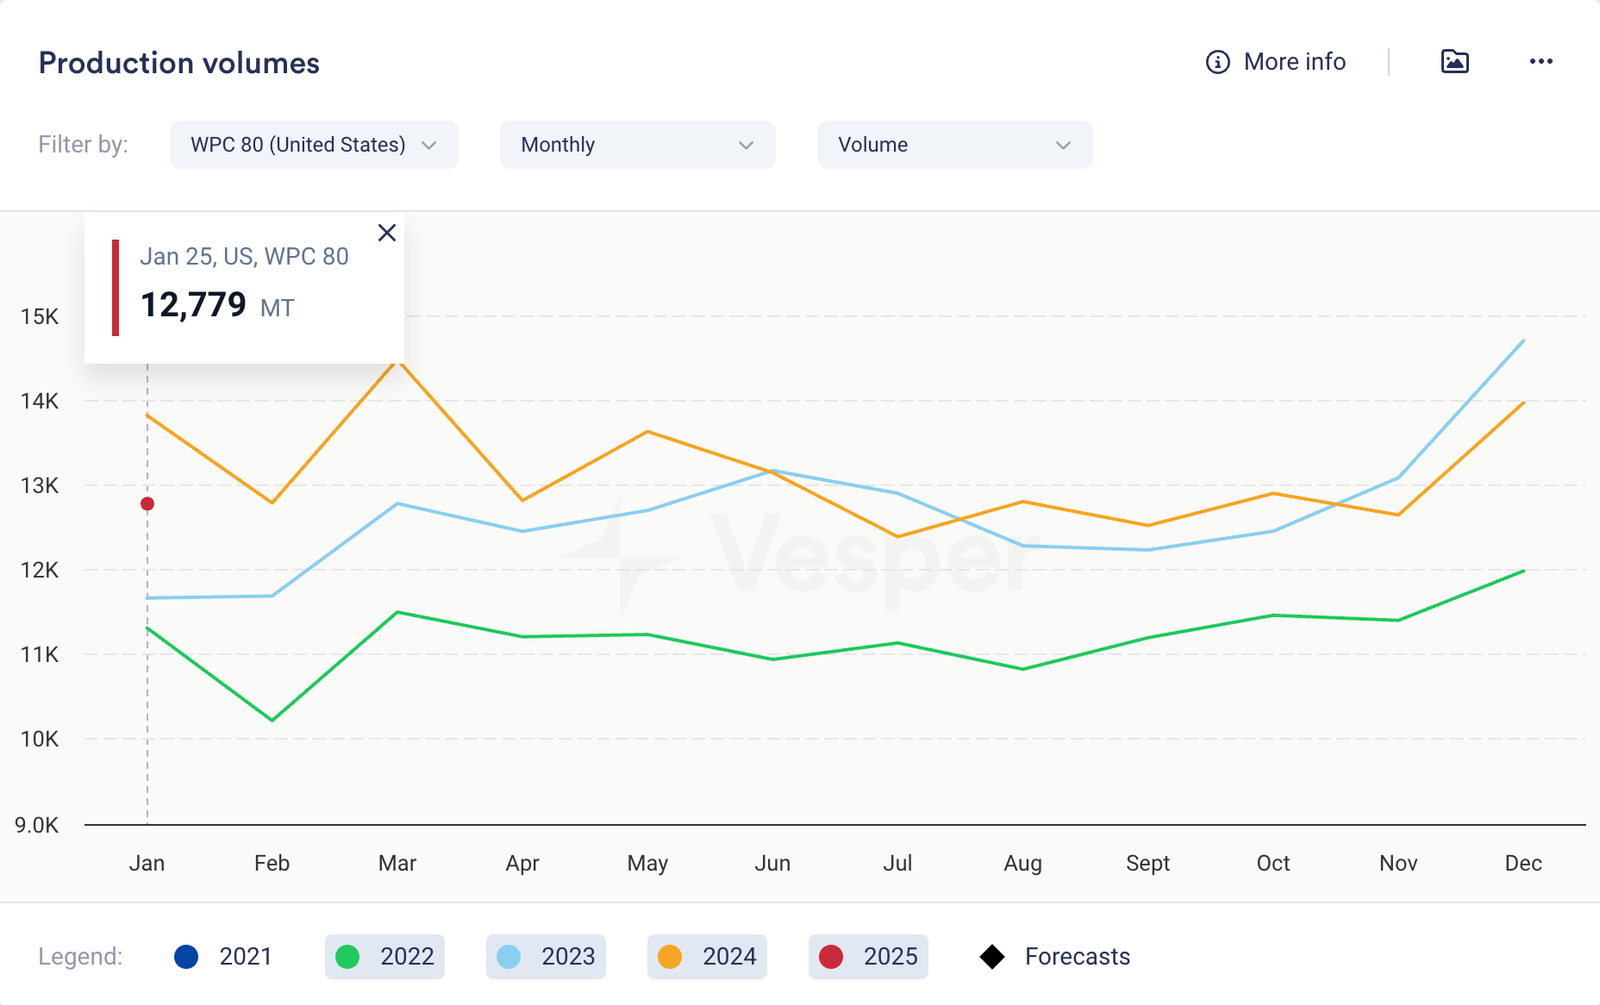Viewport: 1600px width, 1005px height.
Task: Expand the Monthly frequency dropdown
Action: [637, 145]
